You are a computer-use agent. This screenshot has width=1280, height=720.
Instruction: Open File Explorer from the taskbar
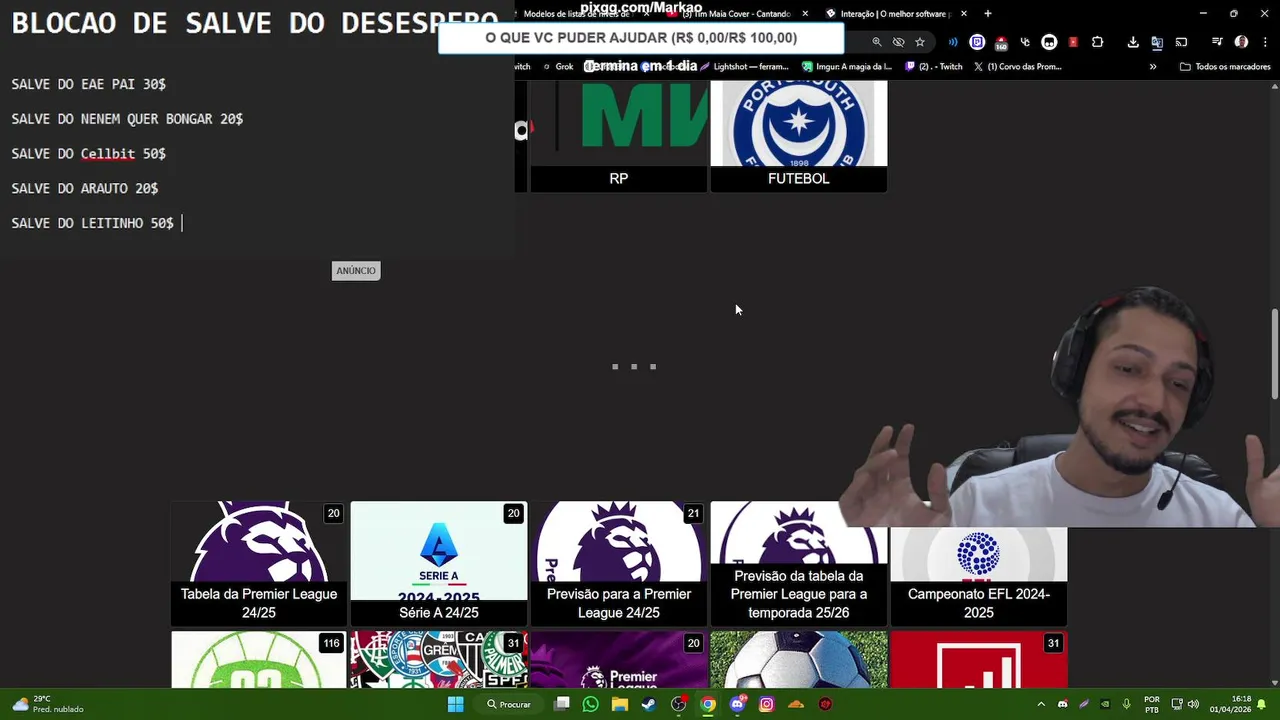coord(619,704)
